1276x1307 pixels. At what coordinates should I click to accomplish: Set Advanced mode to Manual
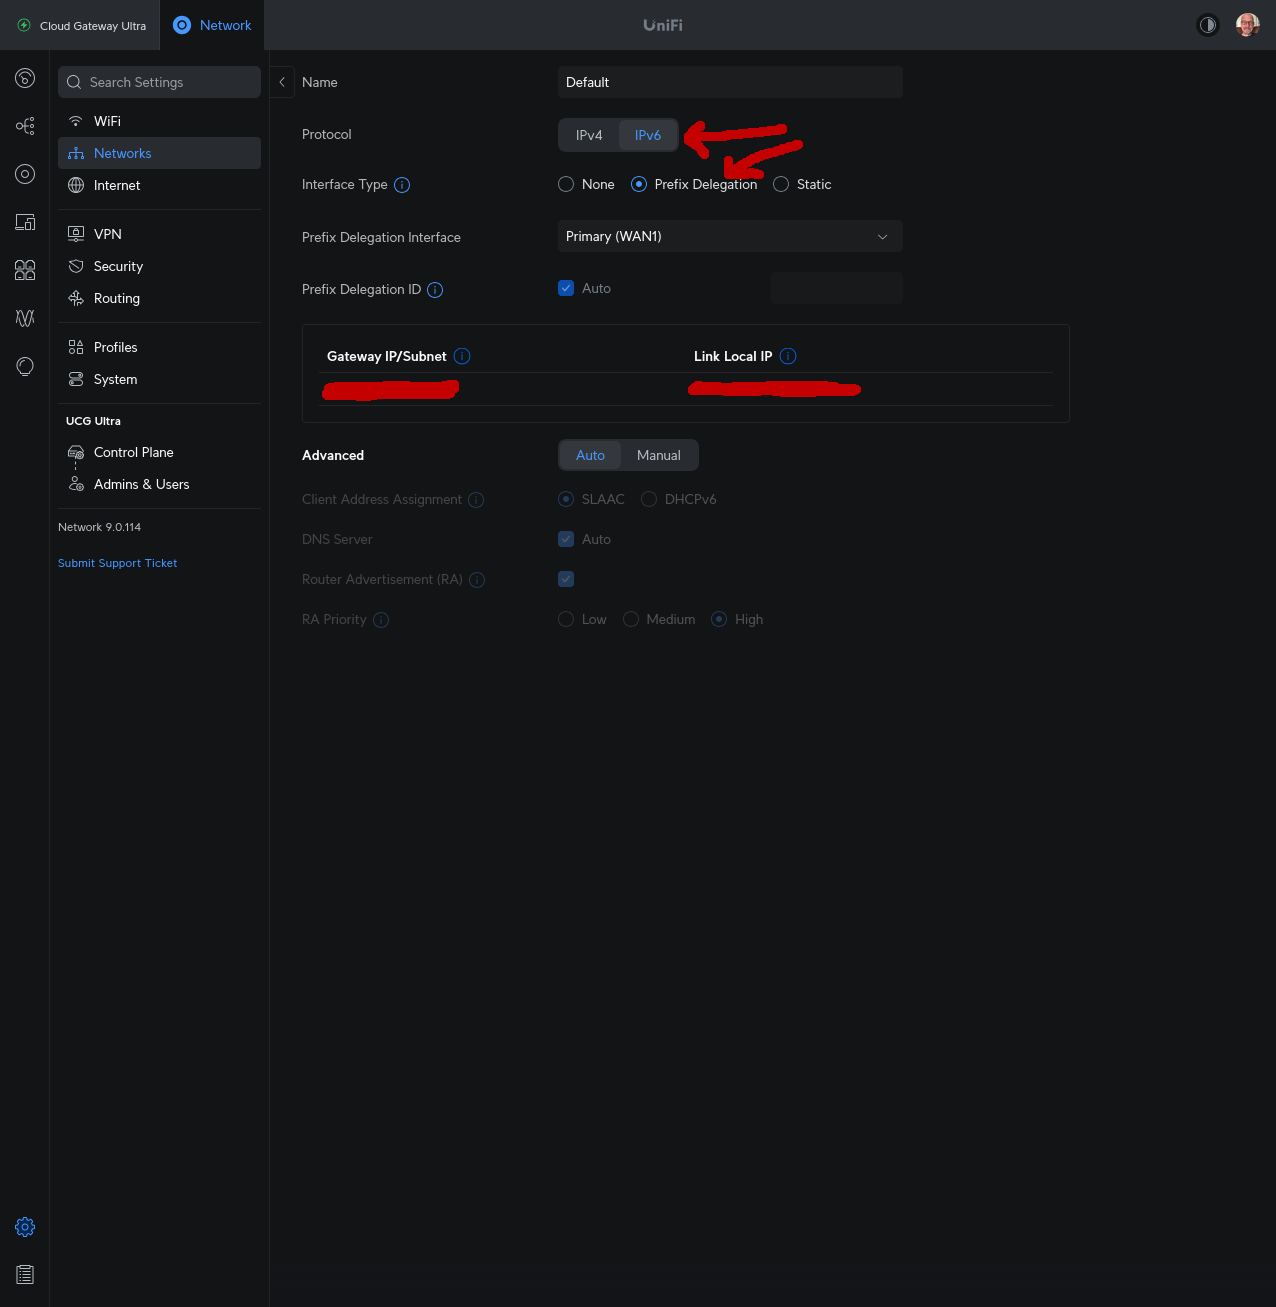tap(659, 455)
